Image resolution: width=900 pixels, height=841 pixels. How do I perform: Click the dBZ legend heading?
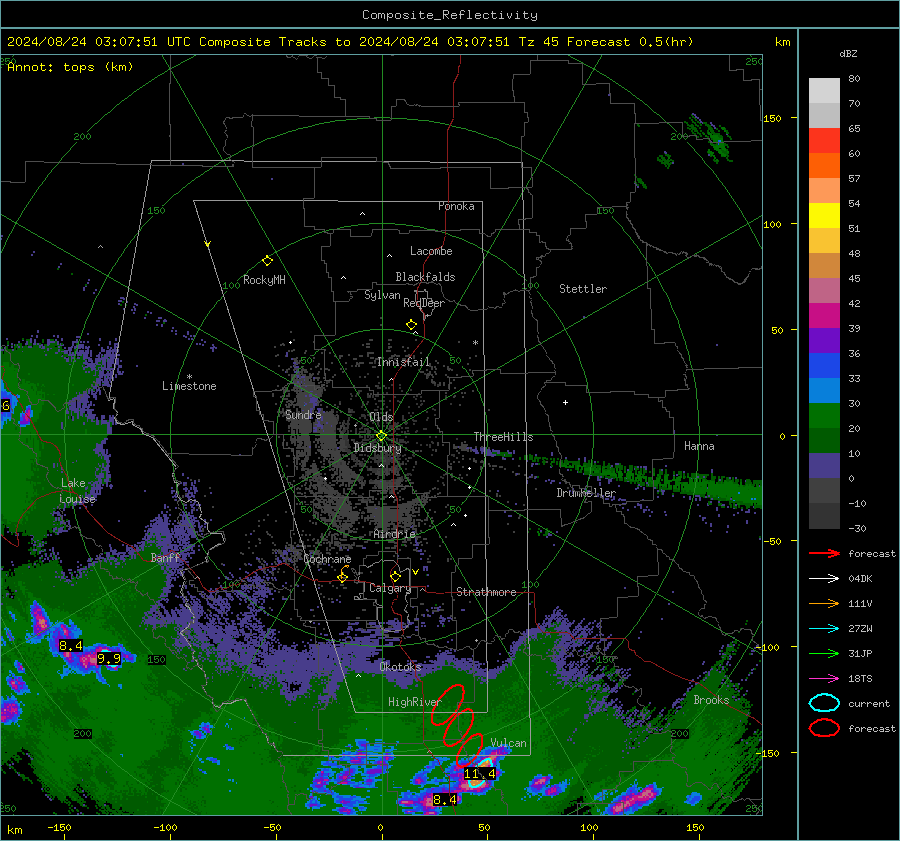point(848,54)
